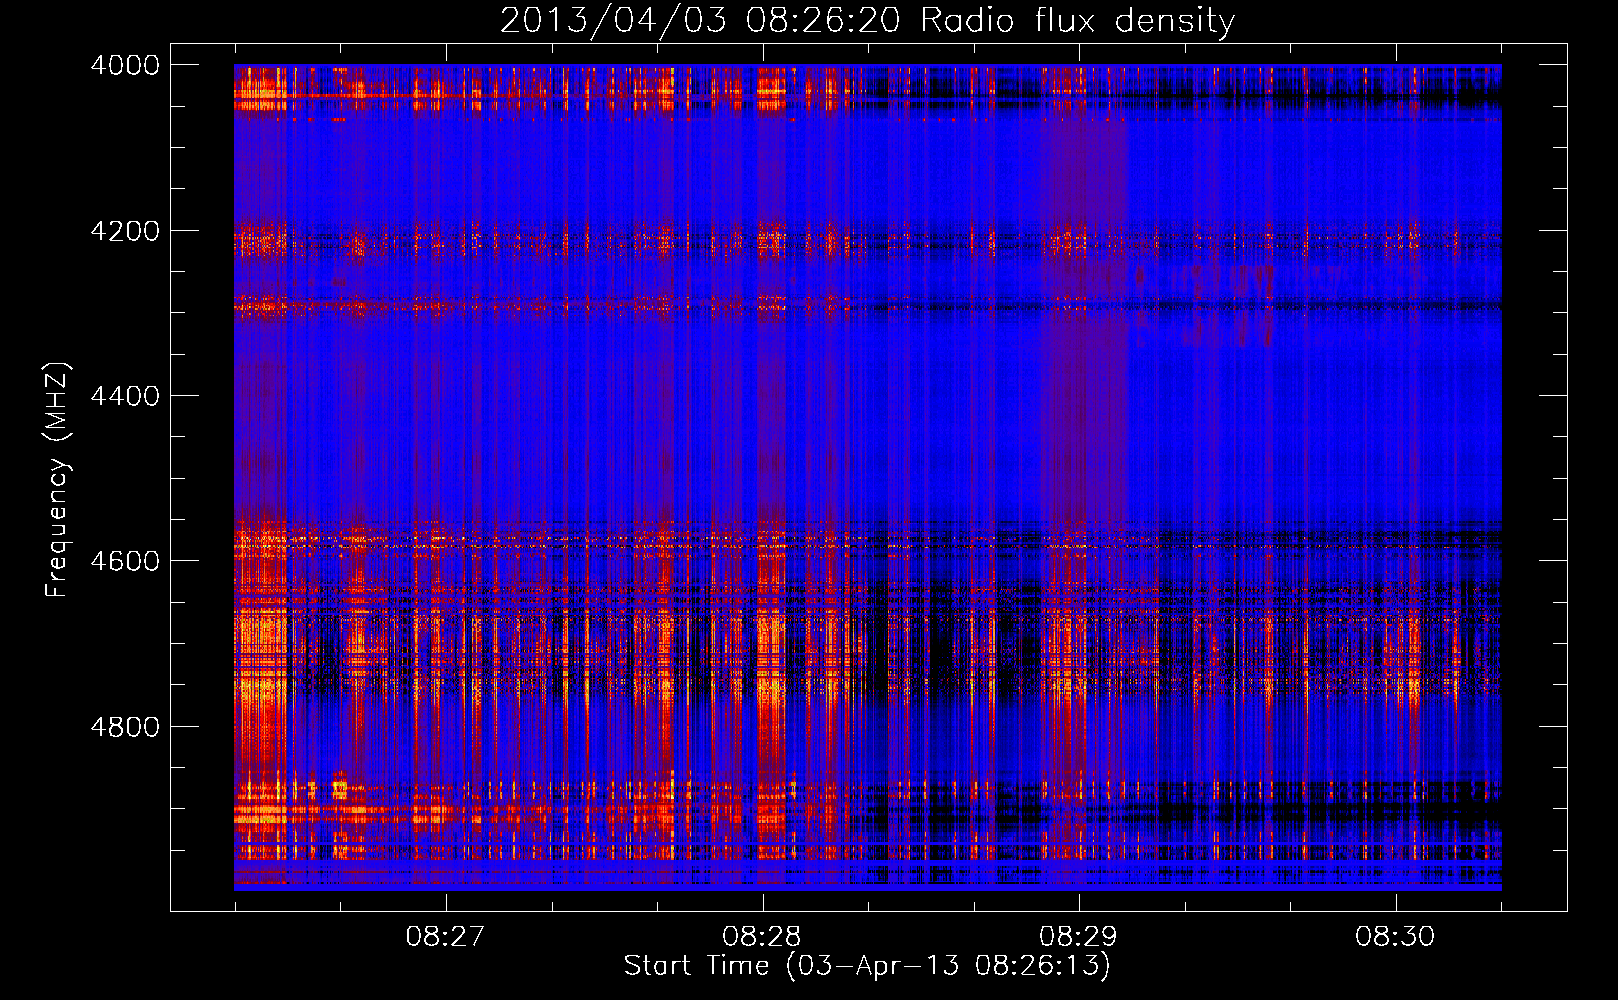This screenshot has height=1000, width=1618.
Task: Click the 08:27 time axis label
Action: tap(445, 937)
